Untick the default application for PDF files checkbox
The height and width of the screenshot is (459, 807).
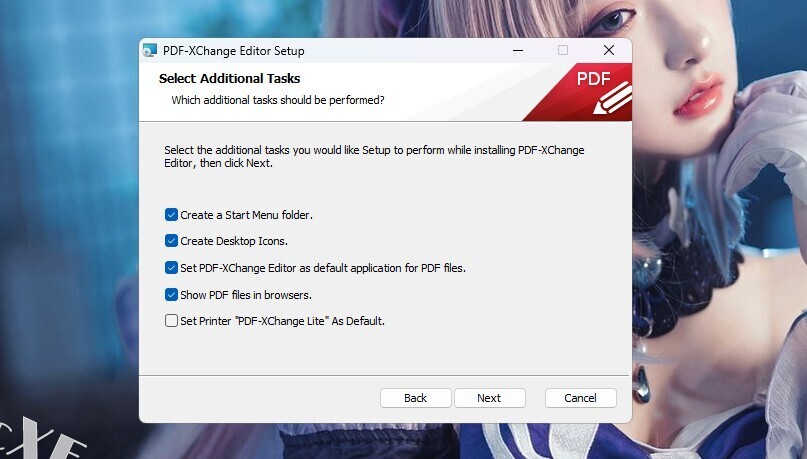click(171, 268)
